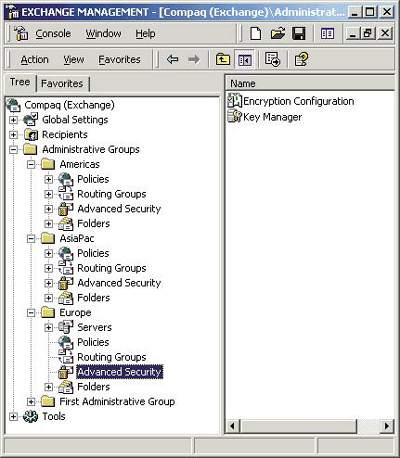
Task: Switch to the Favorites tab
Action: (x=62, y=83)
